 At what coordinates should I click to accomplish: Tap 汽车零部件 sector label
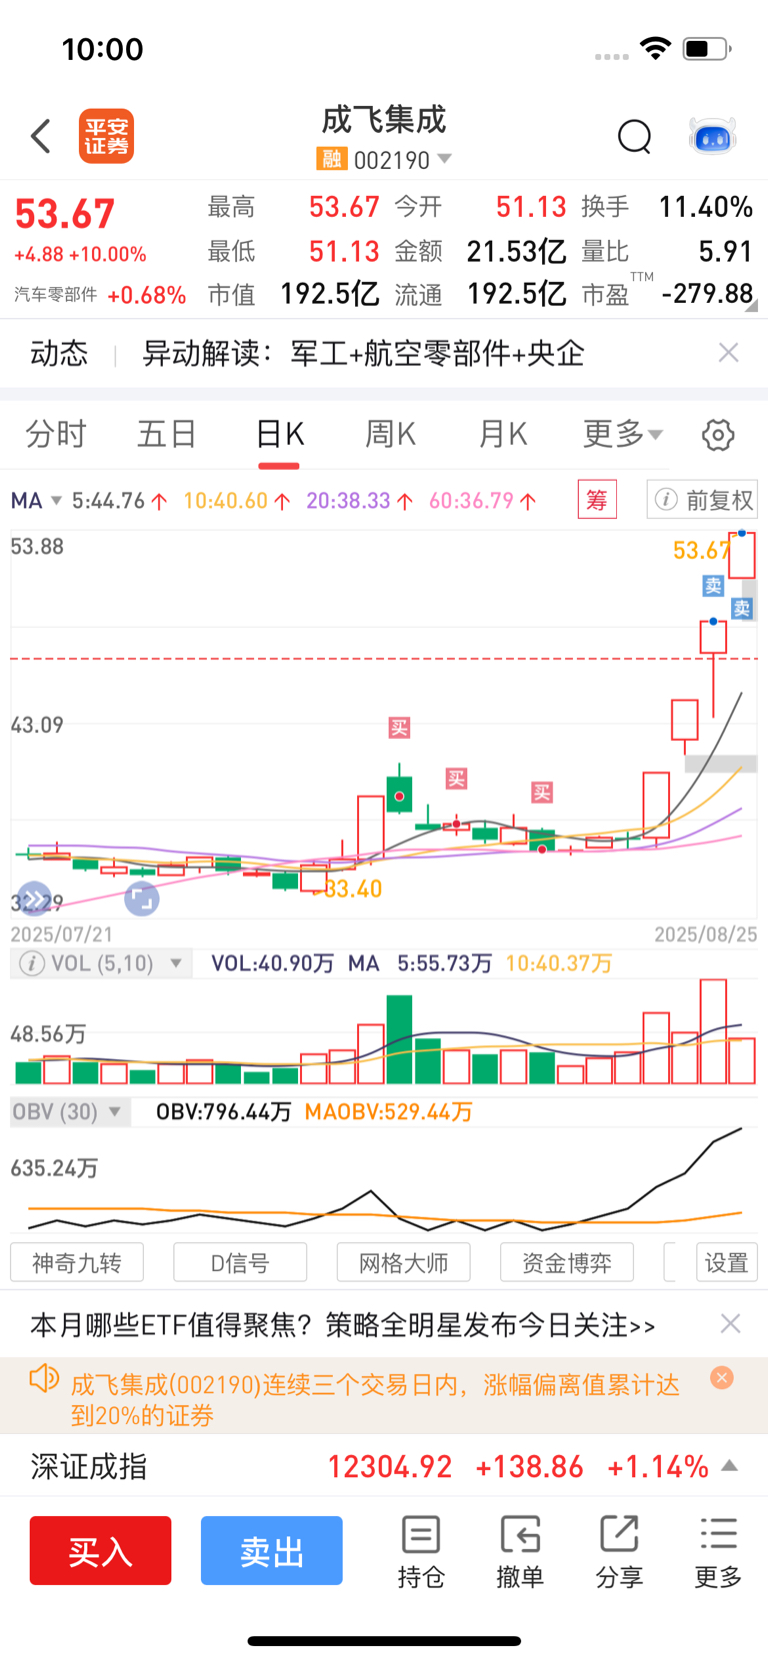pyautogui.click(x=56, y=295)
